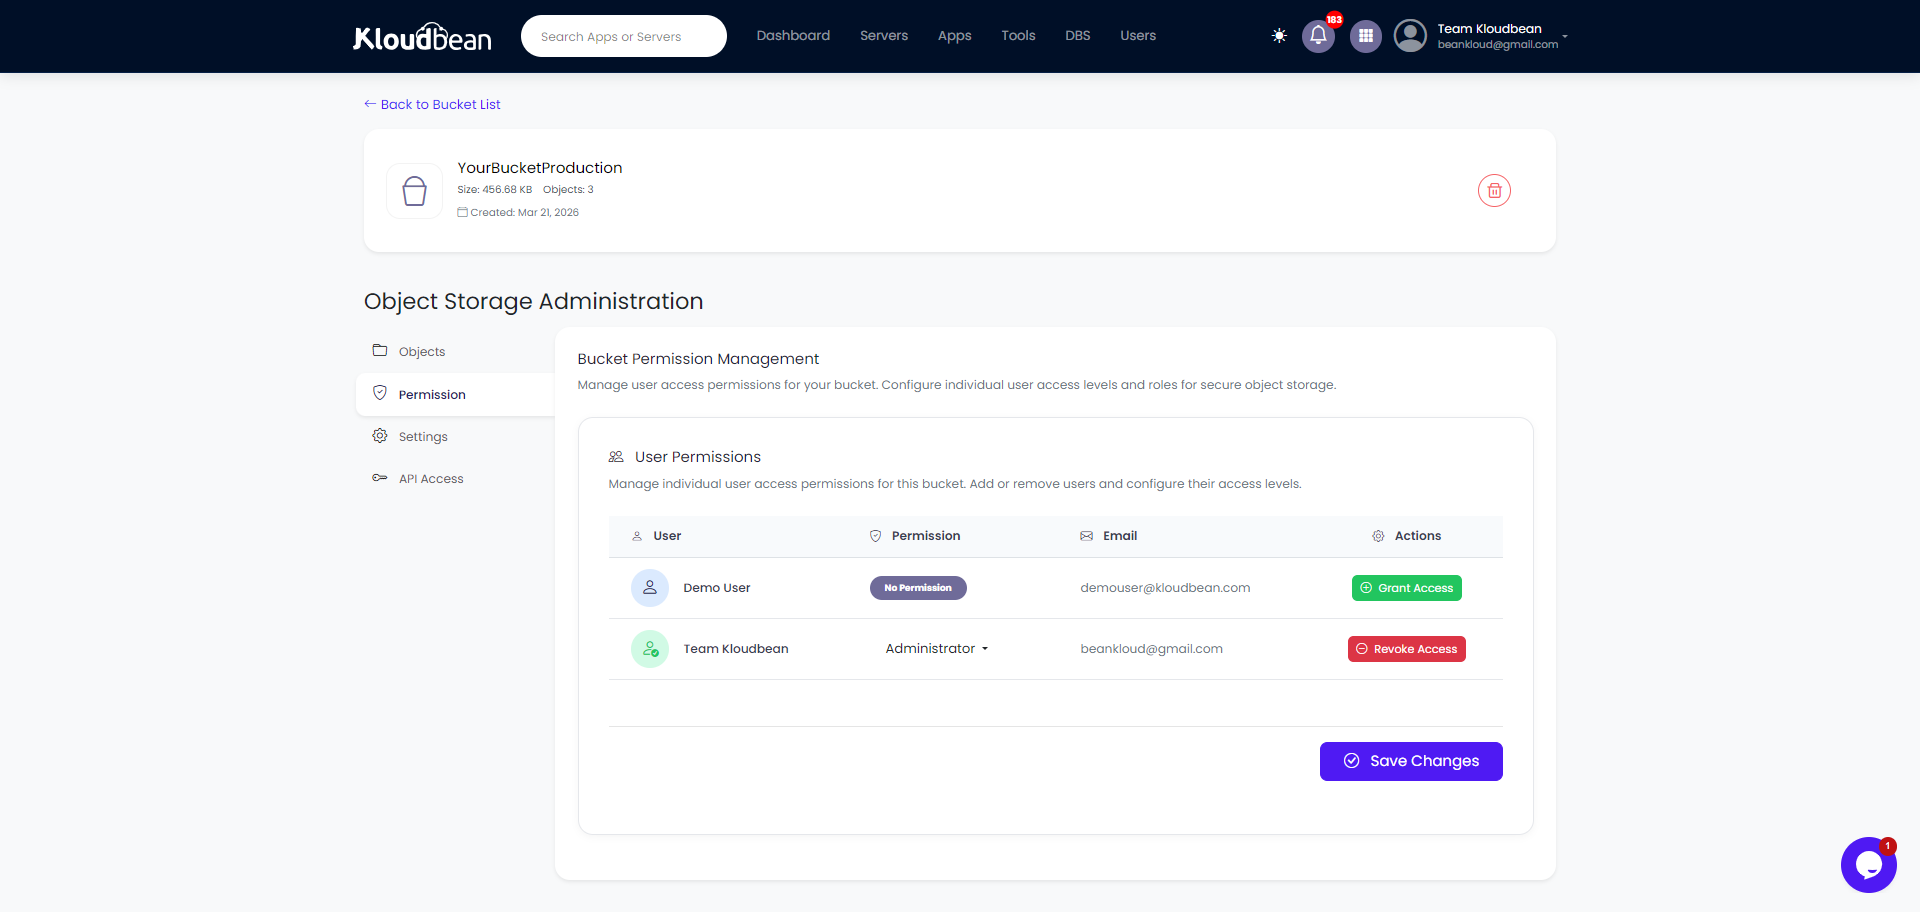1920x912 pixels.
Task: Click the Permission shield icon
Action: click(380, 392)
